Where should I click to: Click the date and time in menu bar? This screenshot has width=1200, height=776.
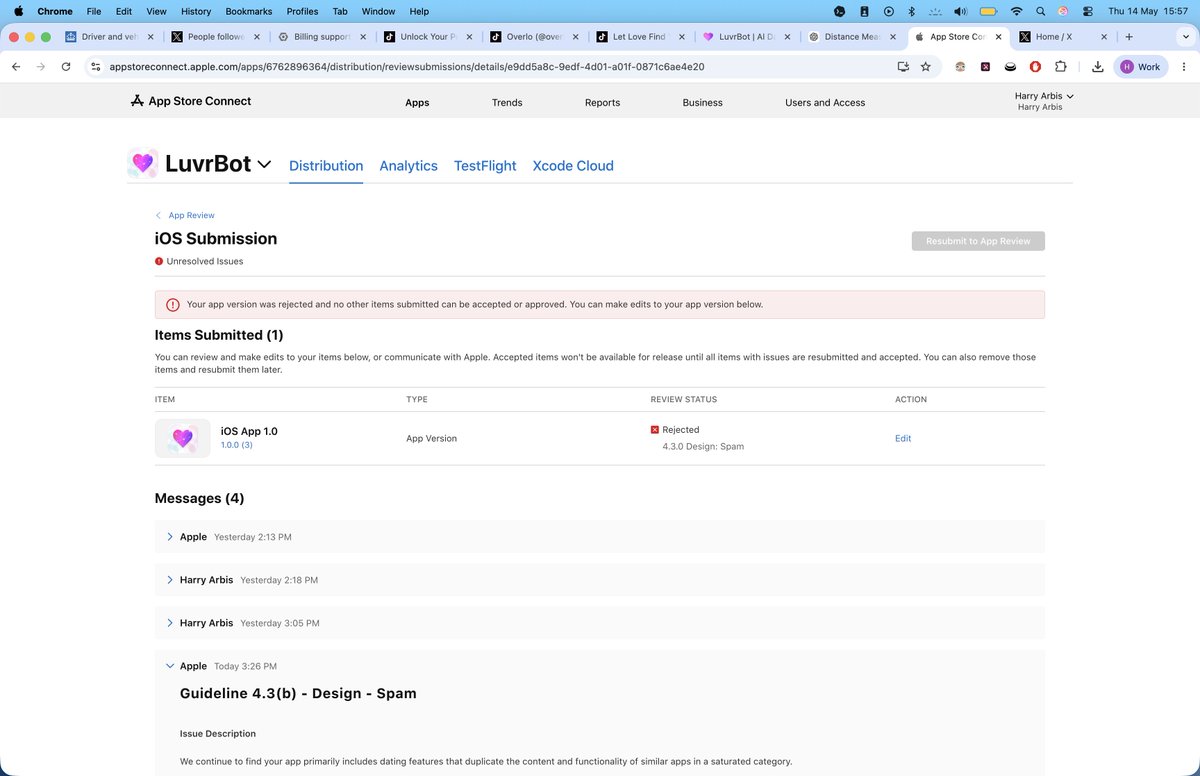pos(1147,11)
